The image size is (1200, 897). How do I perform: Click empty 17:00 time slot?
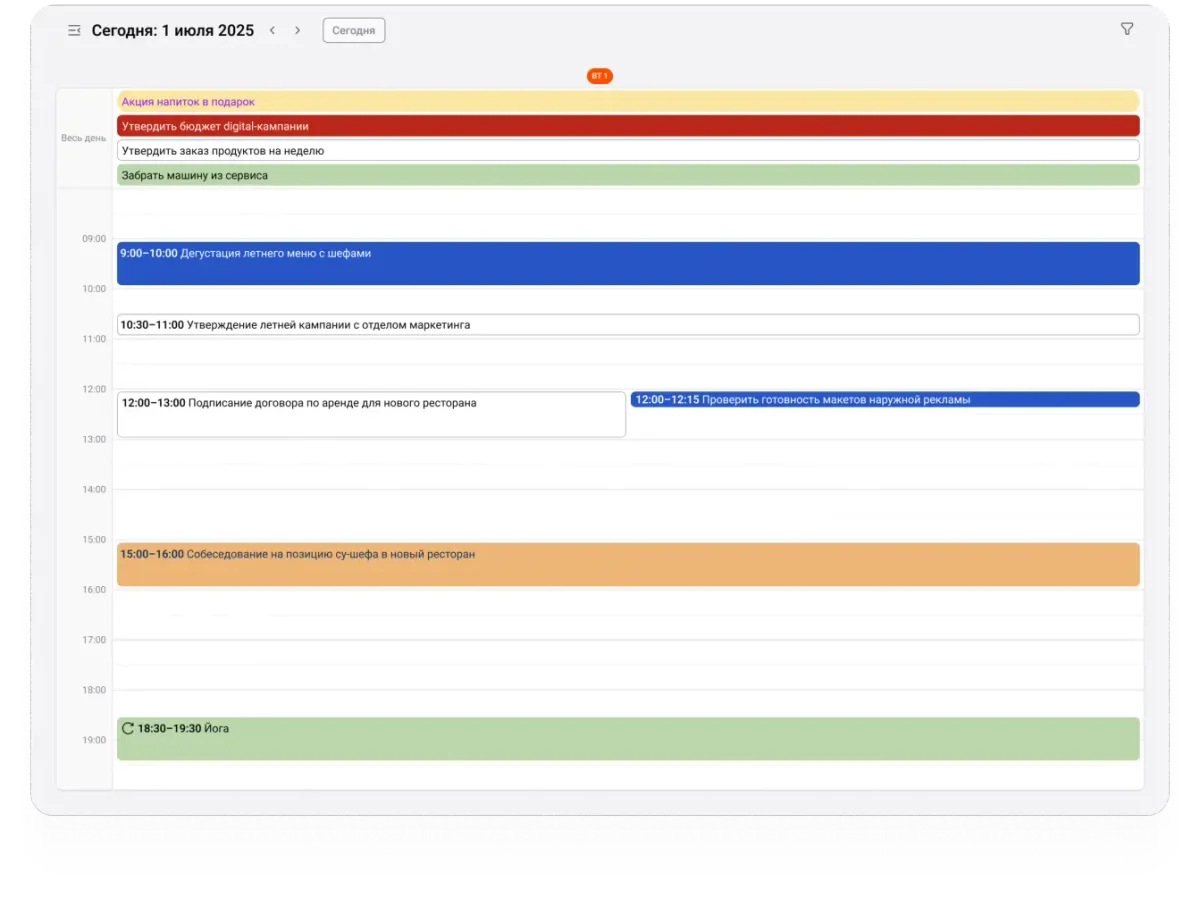(628, 652)
